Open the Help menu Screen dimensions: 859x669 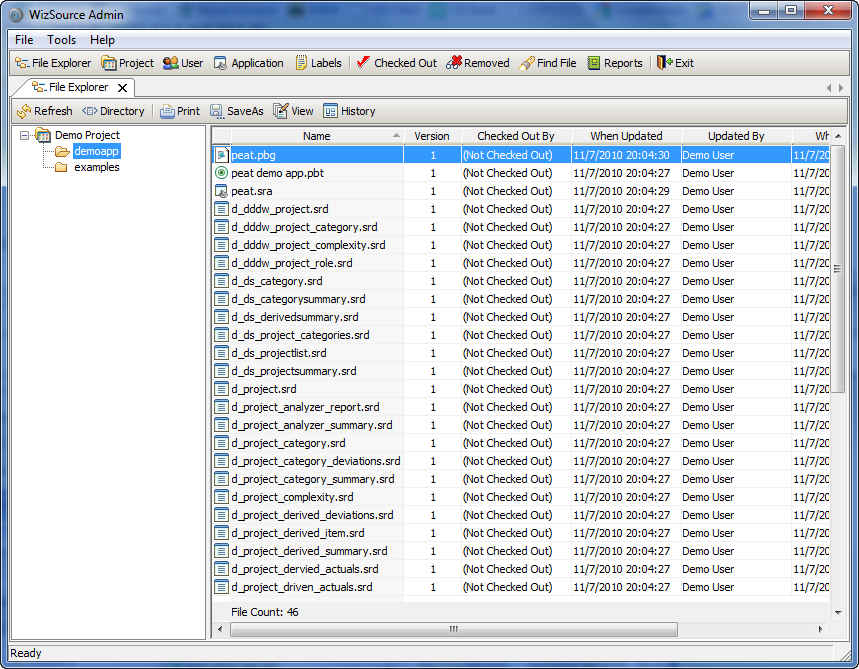click(x=102, y=40)
